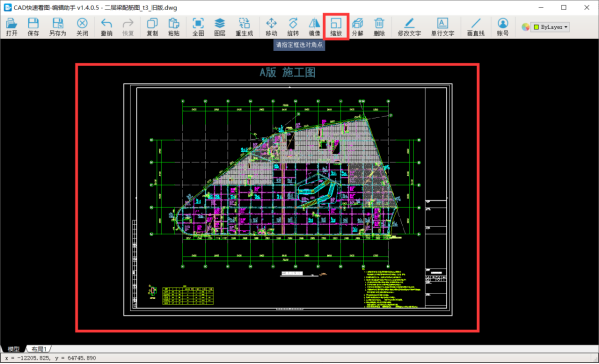Select the 旋转 rotate tool
The height and width of the screenshot is (364, 599).
coord(293,27)
